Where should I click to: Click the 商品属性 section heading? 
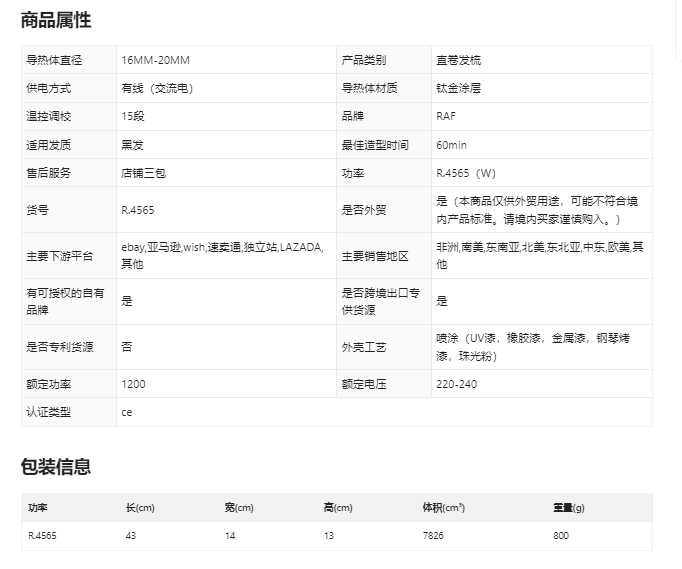point(56,19)
